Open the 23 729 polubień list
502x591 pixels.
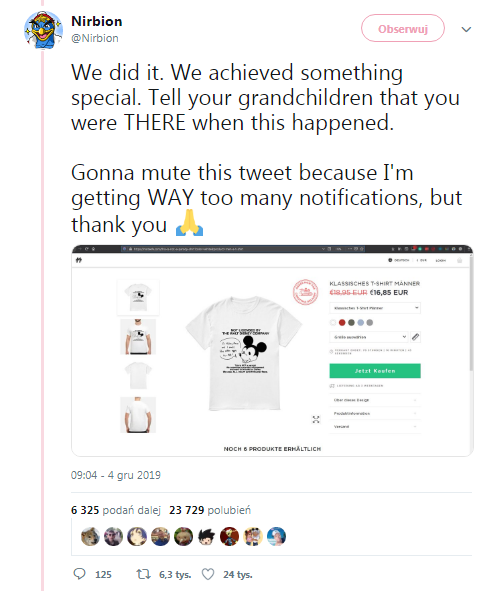point(210,510)
